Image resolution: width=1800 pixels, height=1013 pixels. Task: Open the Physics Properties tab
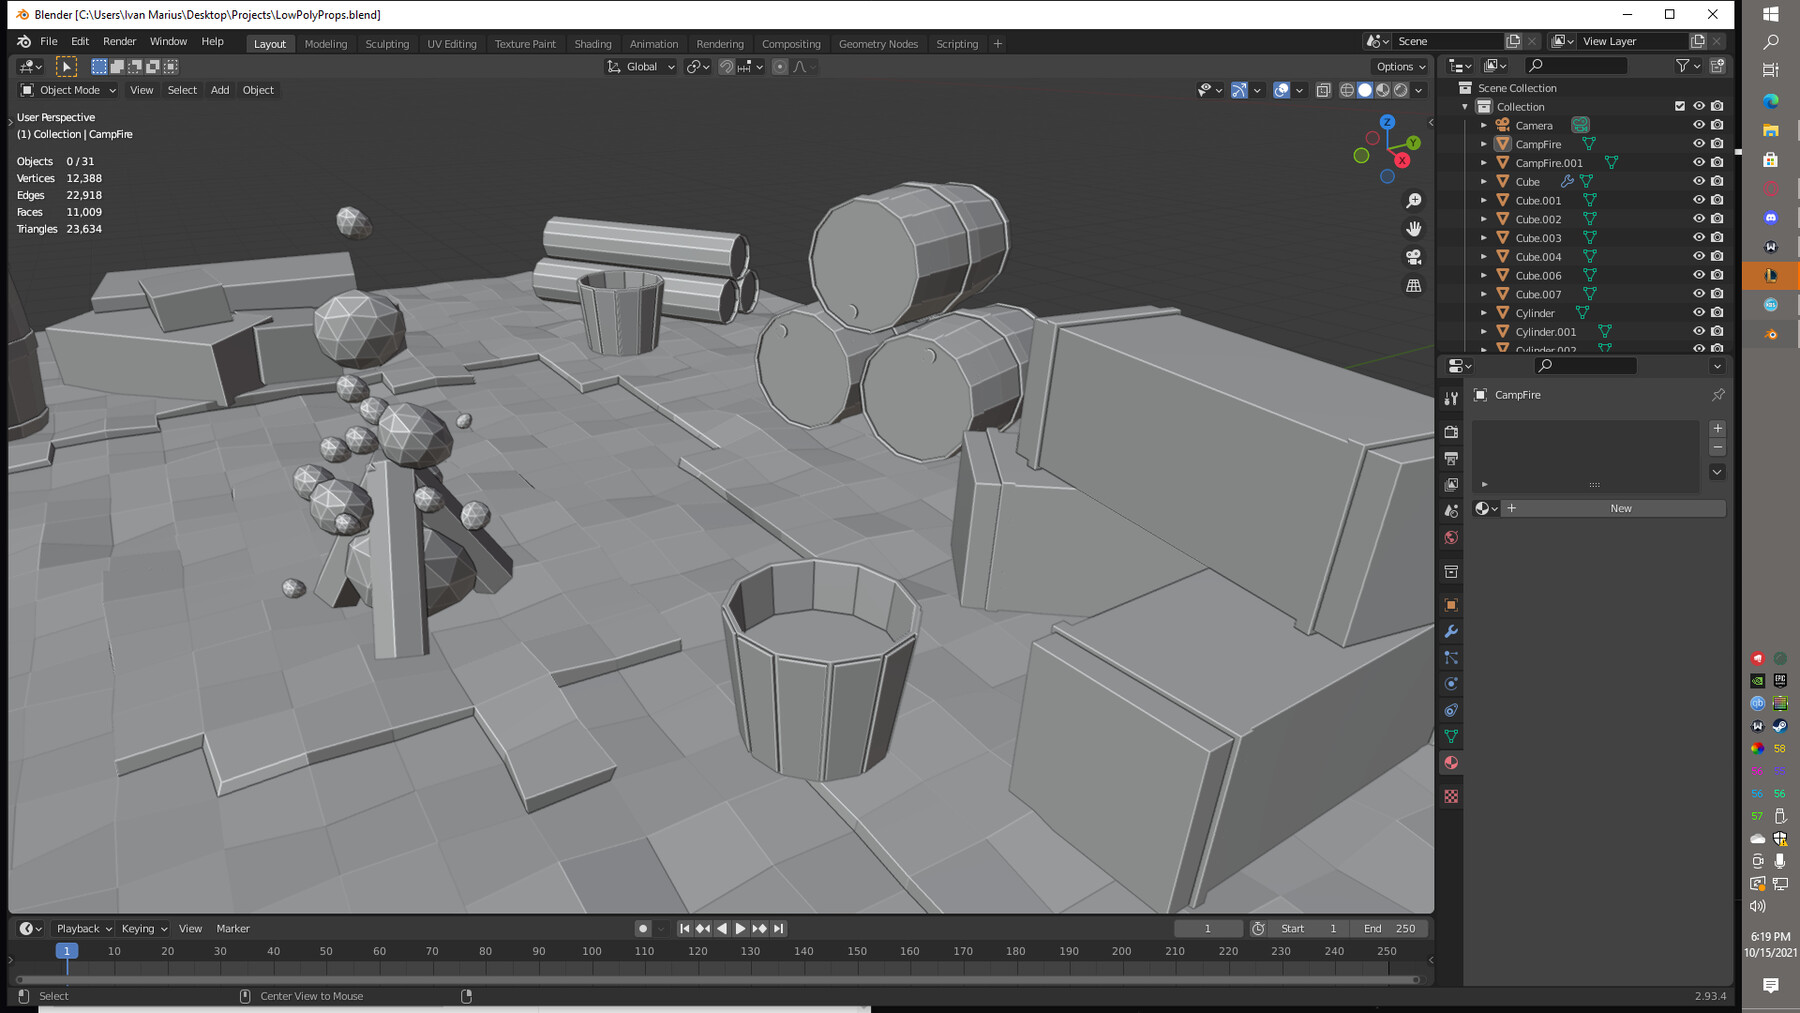1451,681
